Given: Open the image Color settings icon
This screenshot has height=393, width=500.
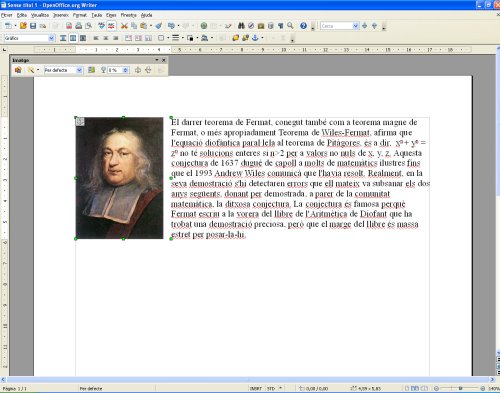Looking at the screenshot, I should [91, 70].
